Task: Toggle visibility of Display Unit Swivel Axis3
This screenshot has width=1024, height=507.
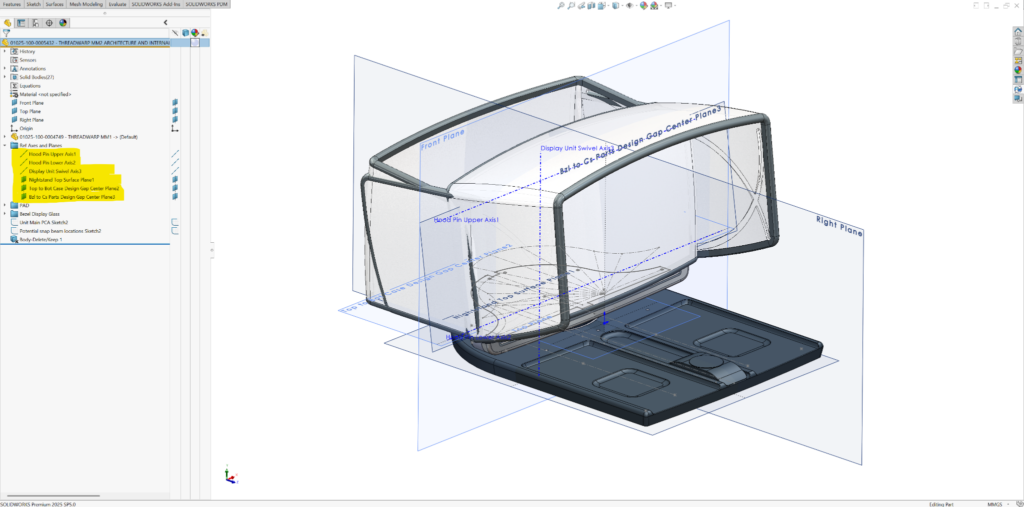Action: [x=175, y=171]
